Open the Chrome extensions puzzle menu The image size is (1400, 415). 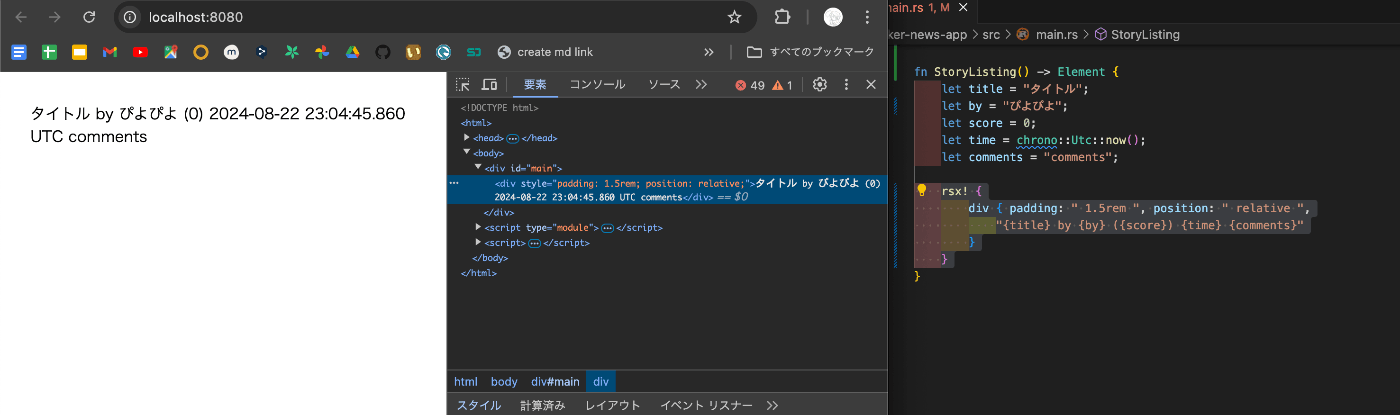point(783,17)
